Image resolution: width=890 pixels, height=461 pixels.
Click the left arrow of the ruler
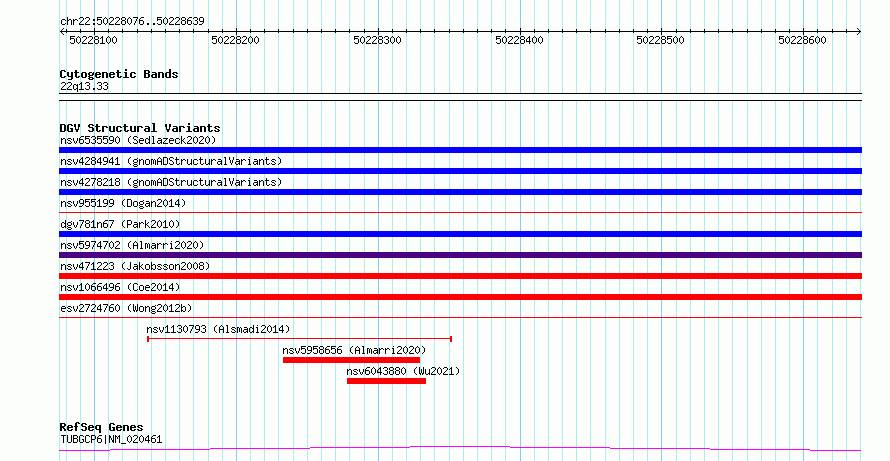click(62, 32)
